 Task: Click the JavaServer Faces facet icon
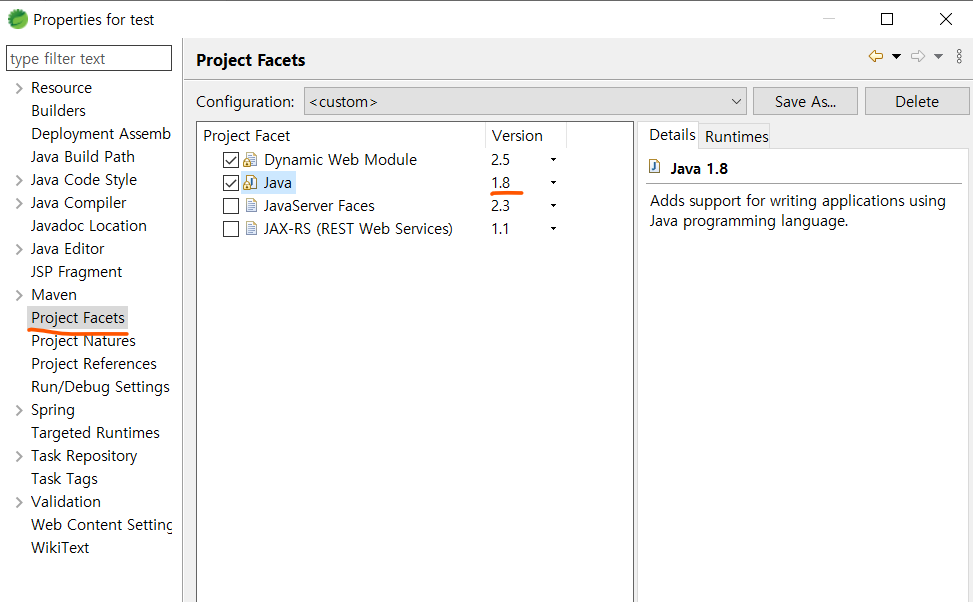(x=251, y=205)
